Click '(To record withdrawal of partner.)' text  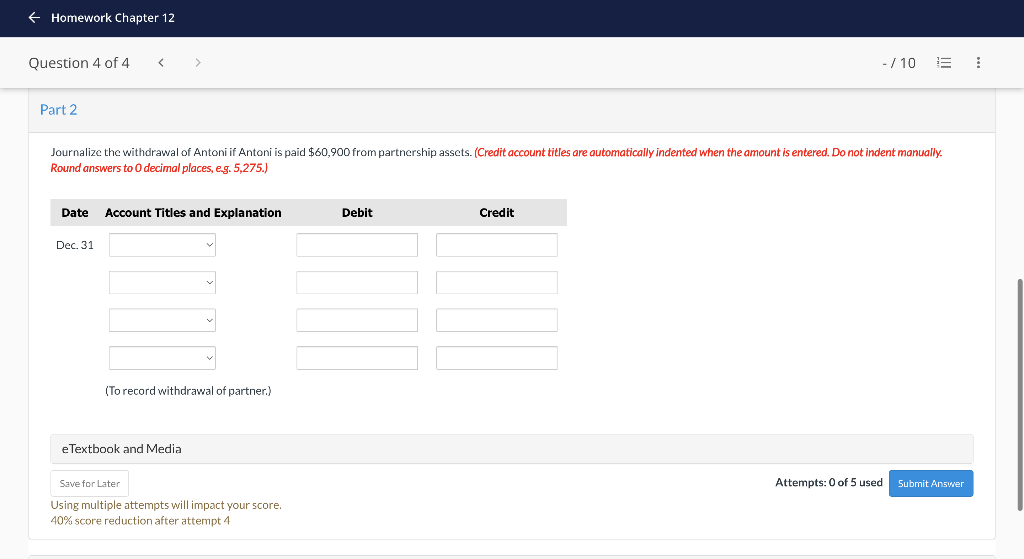point(188,391)
